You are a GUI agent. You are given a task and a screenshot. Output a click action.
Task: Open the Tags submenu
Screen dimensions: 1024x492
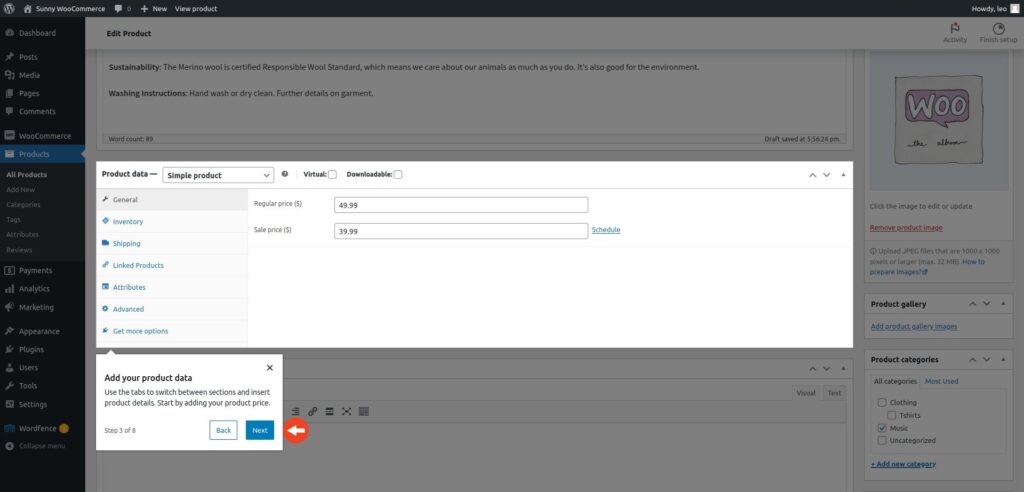tap(12, 220)
